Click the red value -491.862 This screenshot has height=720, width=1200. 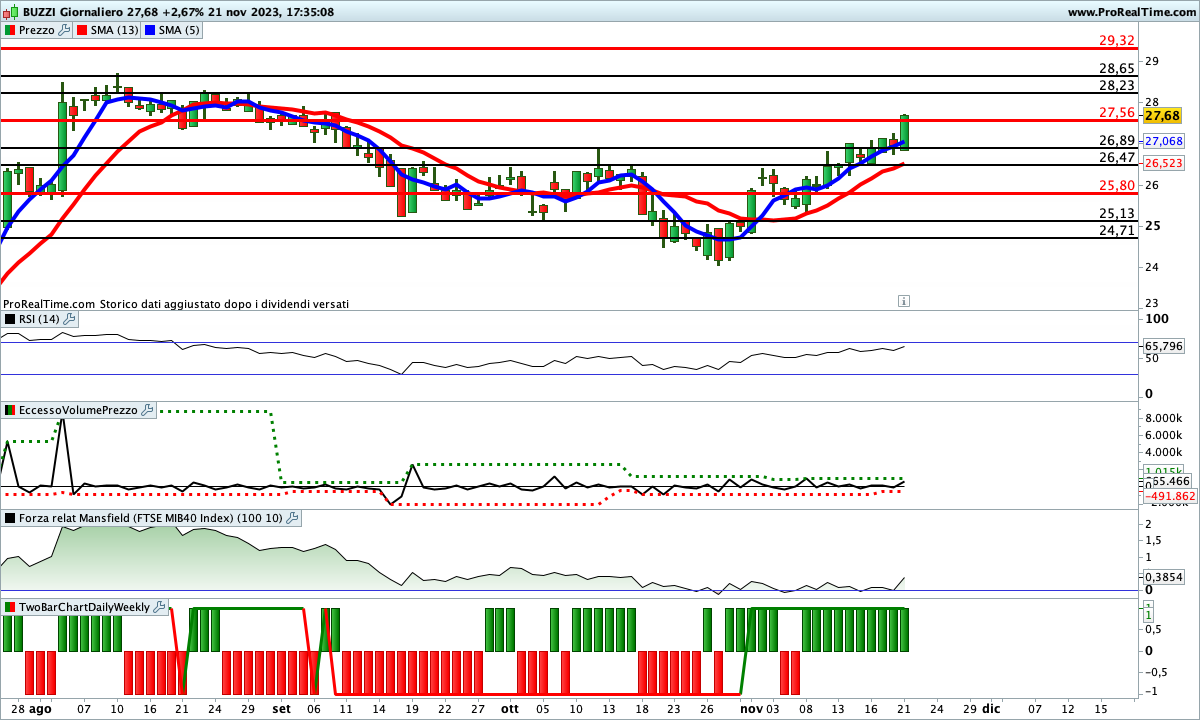(1169, 496)
